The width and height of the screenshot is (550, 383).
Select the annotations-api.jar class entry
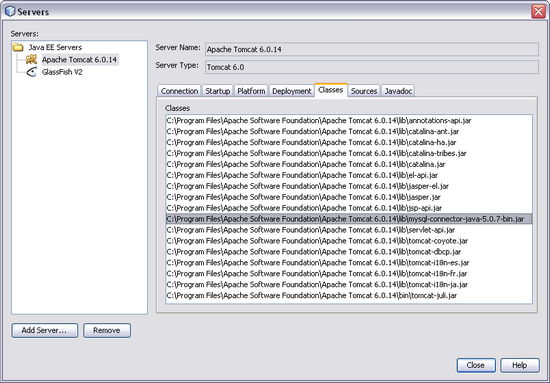[349, 121]
